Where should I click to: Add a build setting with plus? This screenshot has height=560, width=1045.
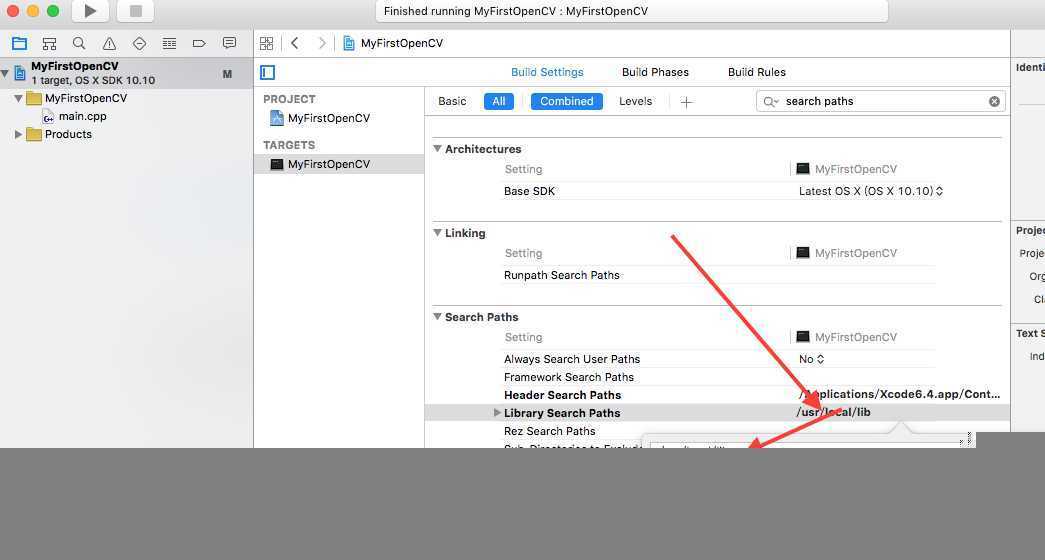(686, 102)
